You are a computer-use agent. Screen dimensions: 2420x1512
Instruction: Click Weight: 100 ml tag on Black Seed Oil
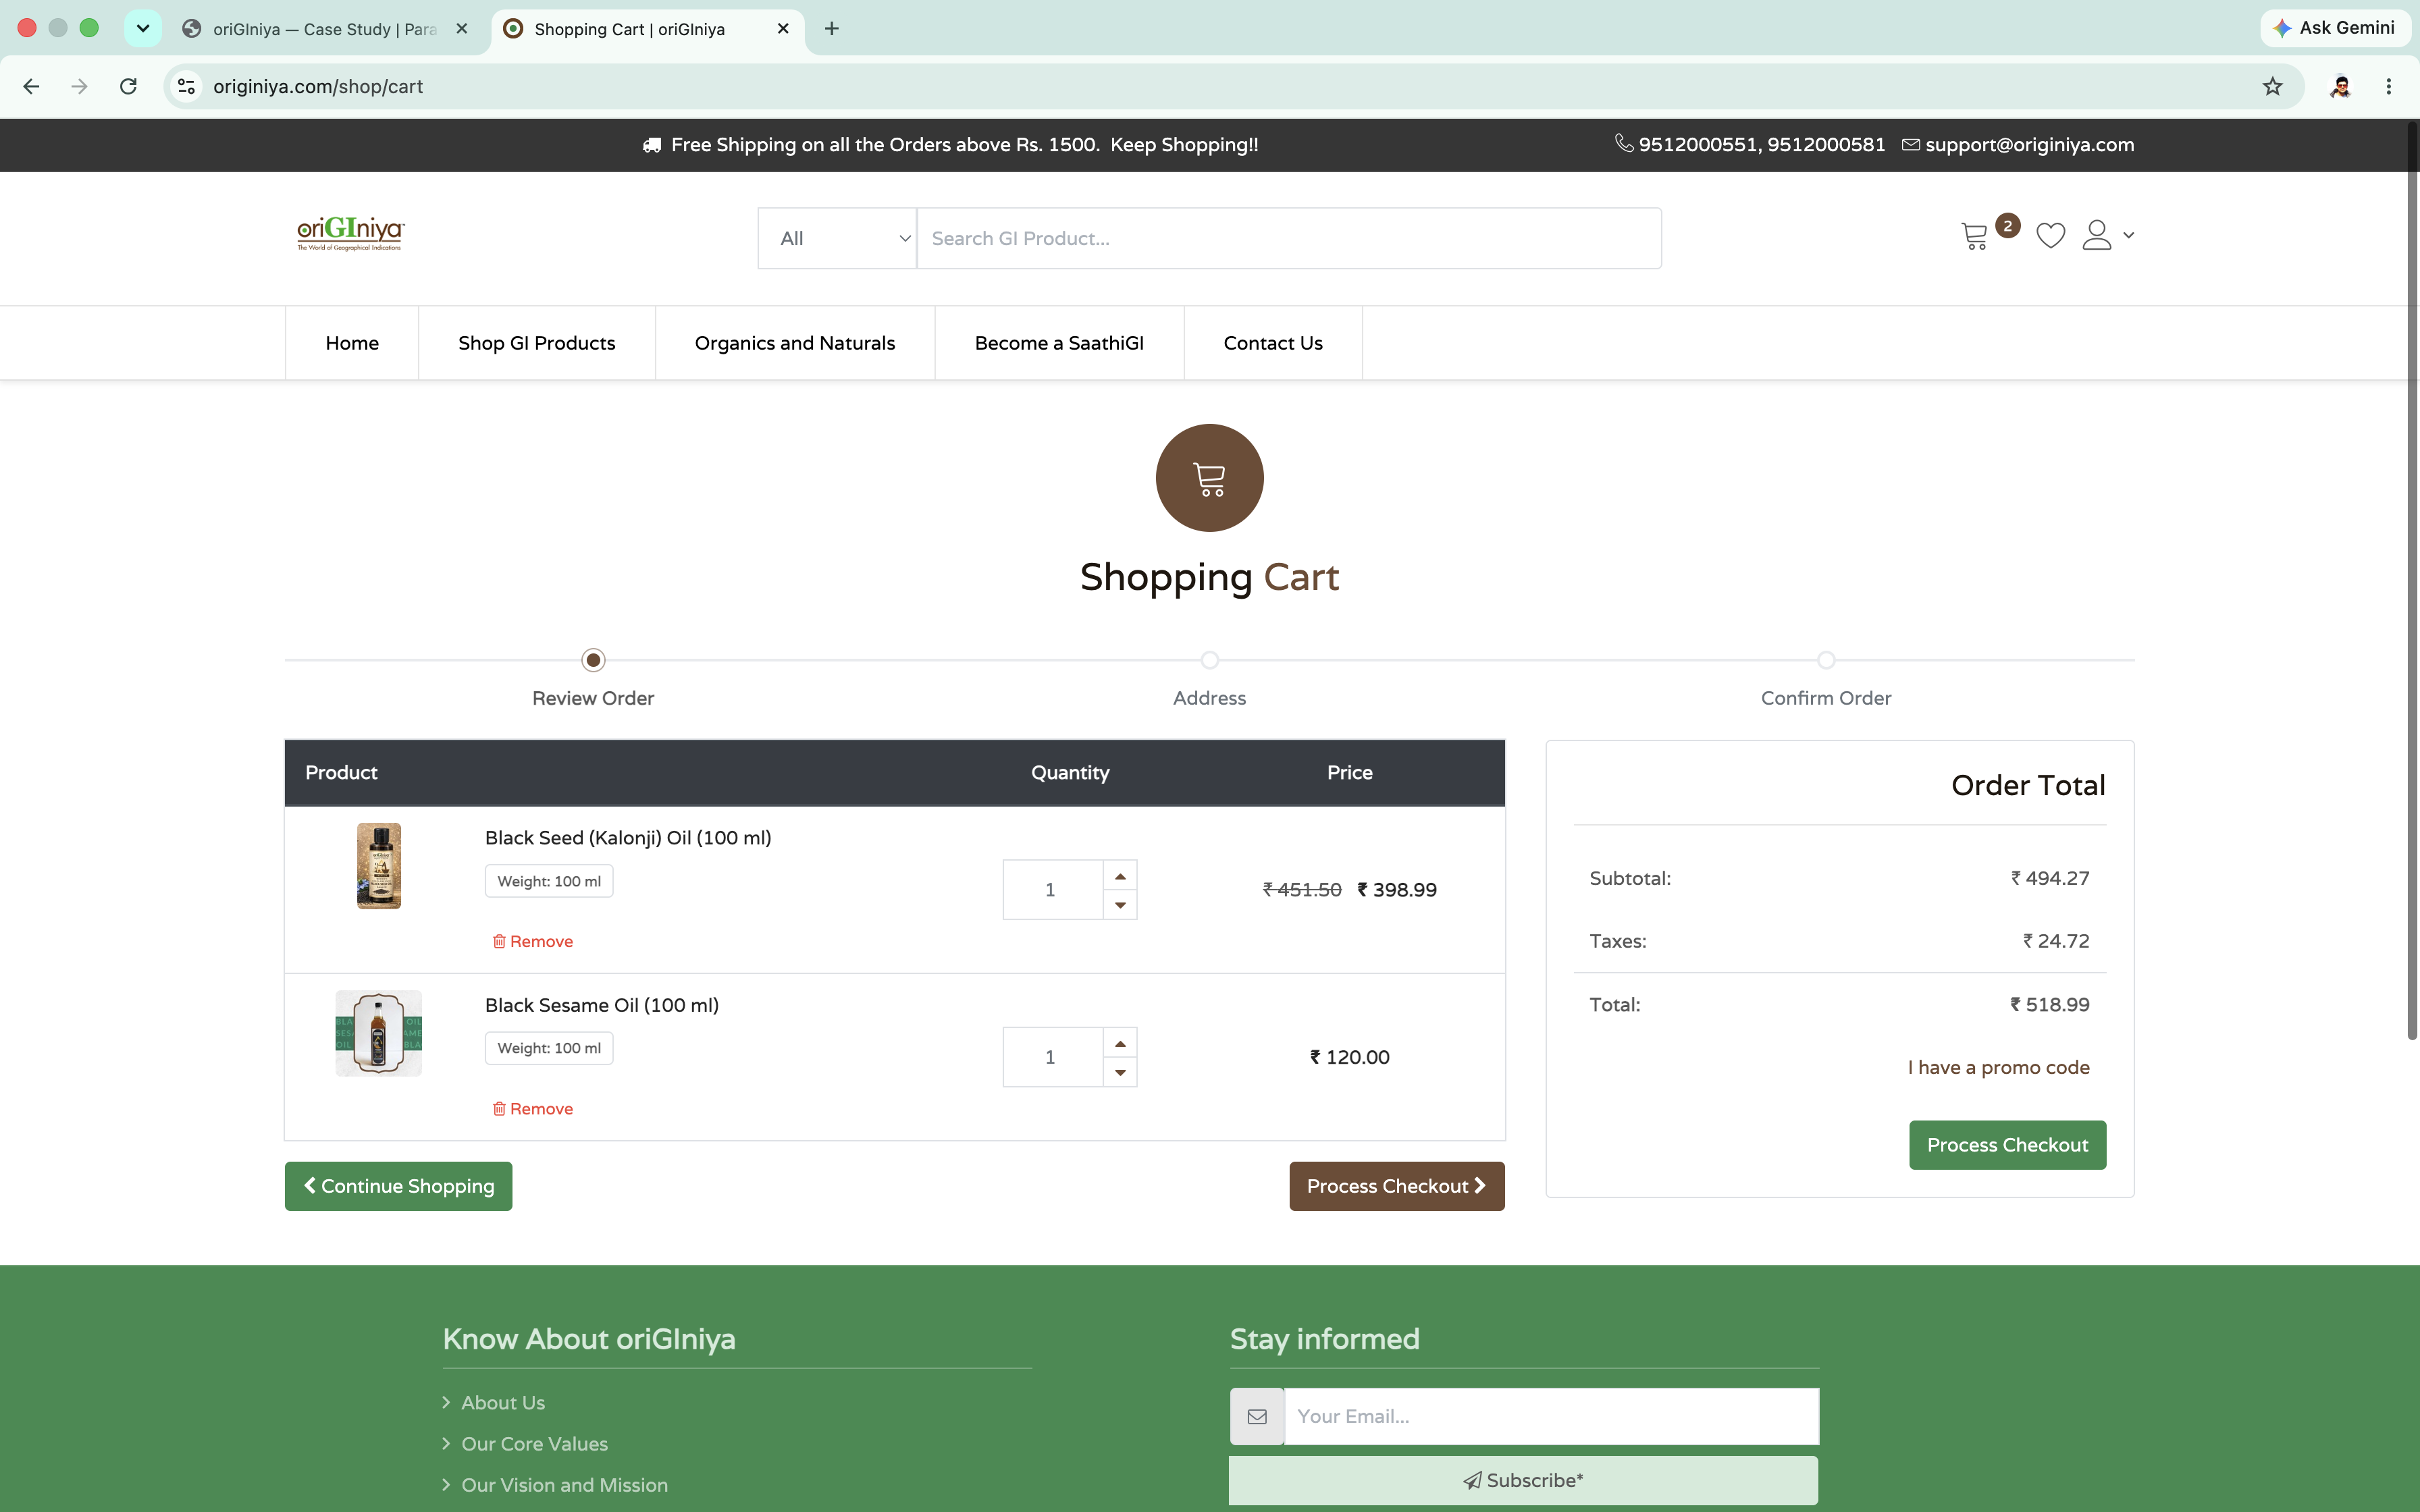[549, 881]
